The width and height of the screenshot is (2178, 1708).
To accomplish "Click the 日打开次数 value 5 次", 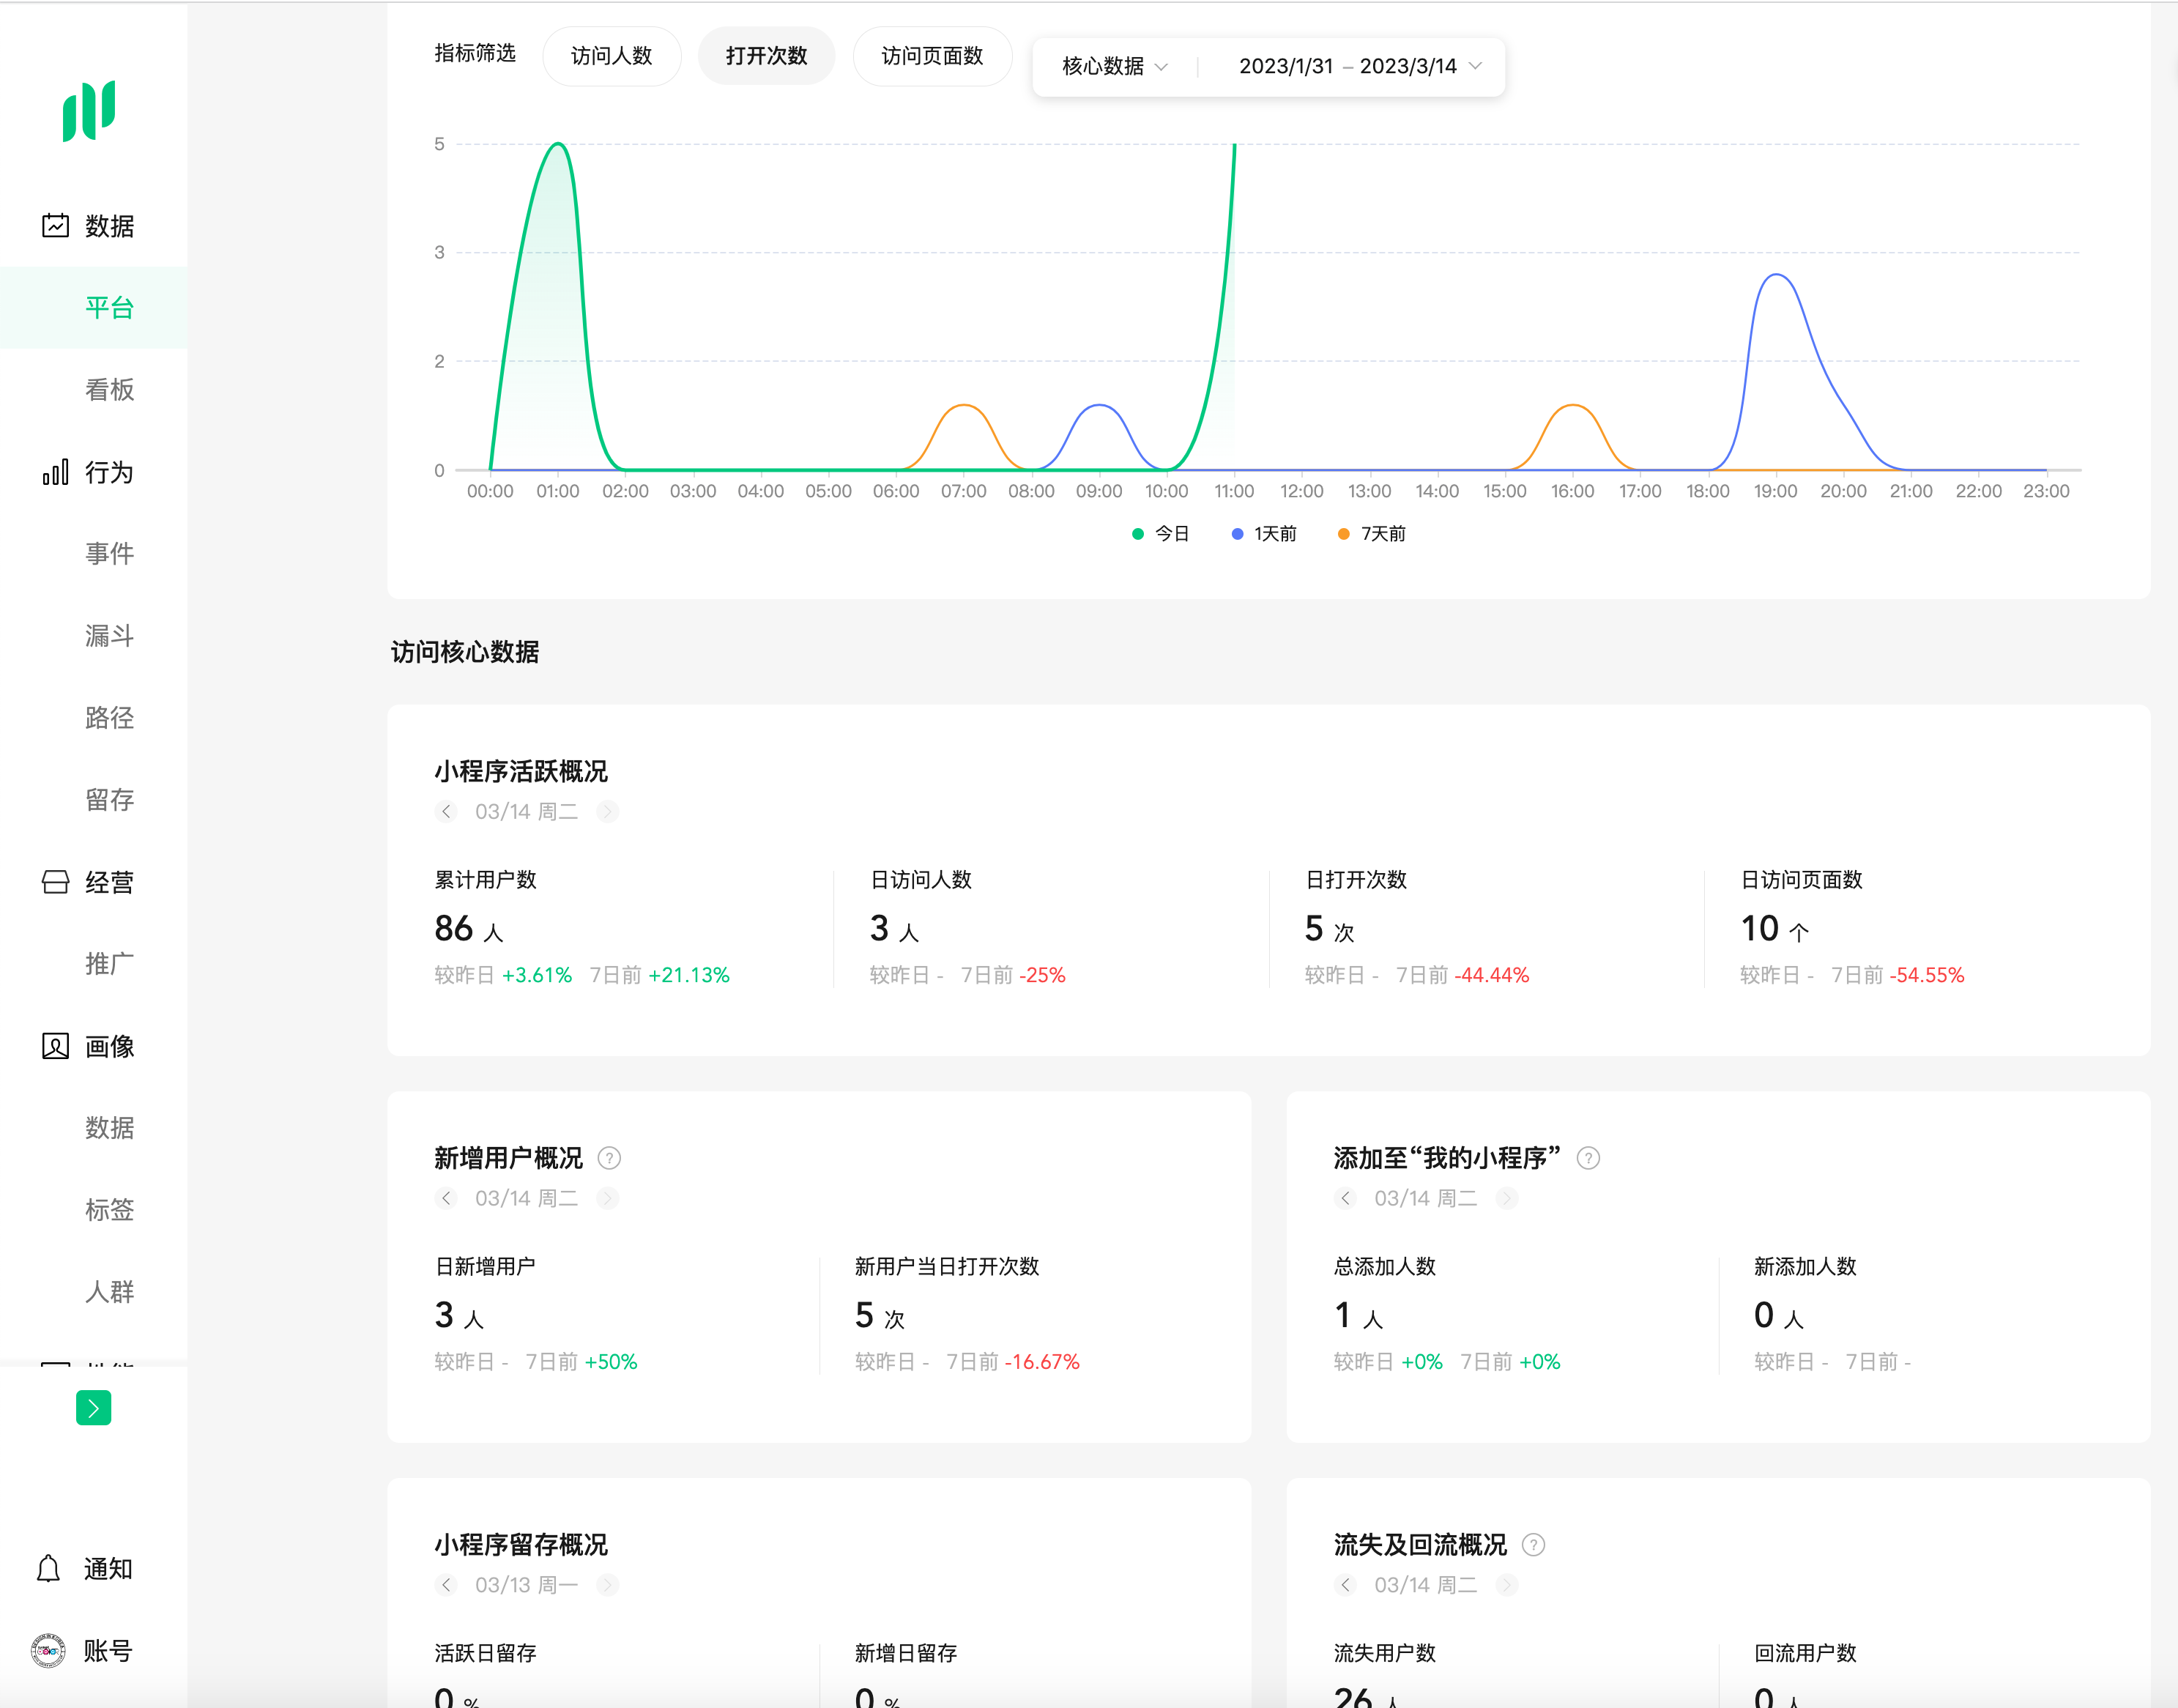I will (x=1330, y=929).
